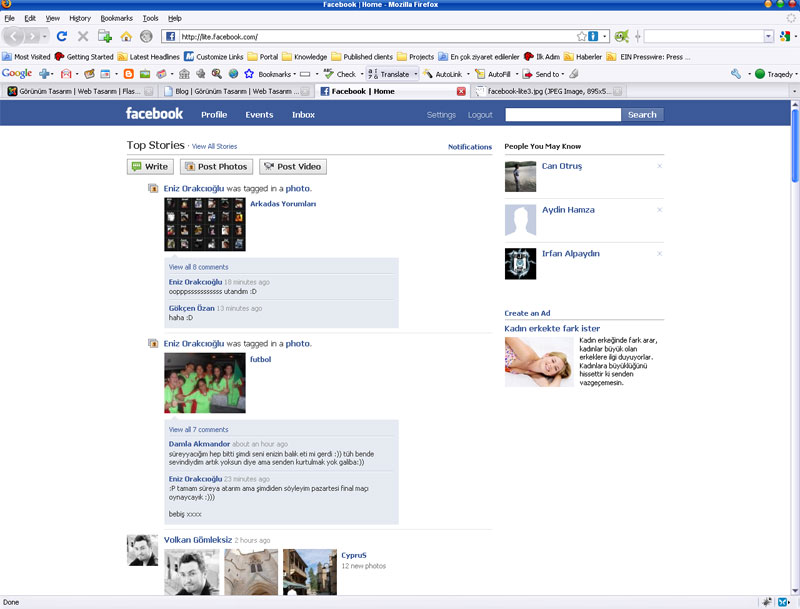The height and width of the screenshot is (609, 800).
Task: Click the Post Photos button
Action: pyautogui.click(x=216, y=166)
